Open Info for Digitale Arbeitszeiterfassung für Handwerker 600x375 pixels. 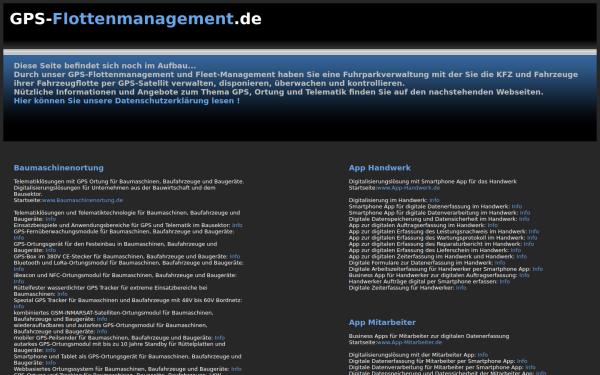coord(538,269)
